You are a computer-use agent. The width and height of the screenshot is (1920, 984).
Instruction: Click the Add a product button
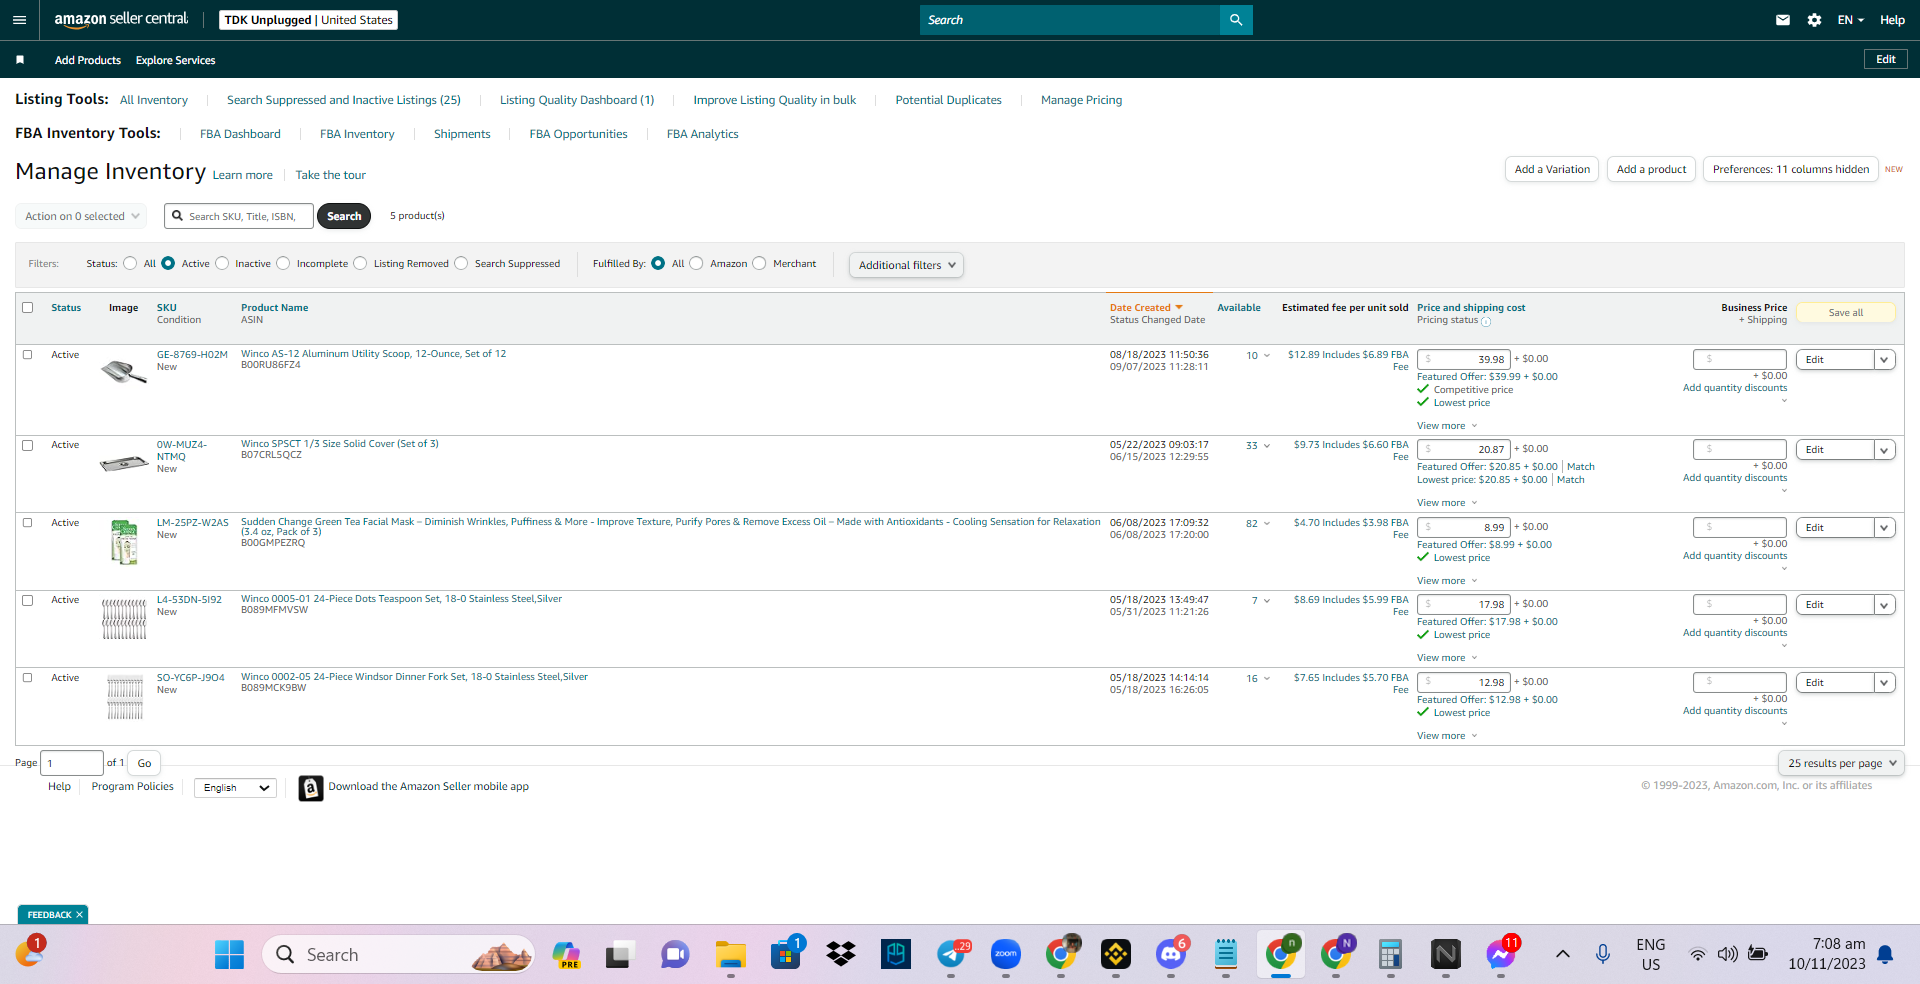pyautogui.click(x=1651, y=170)
